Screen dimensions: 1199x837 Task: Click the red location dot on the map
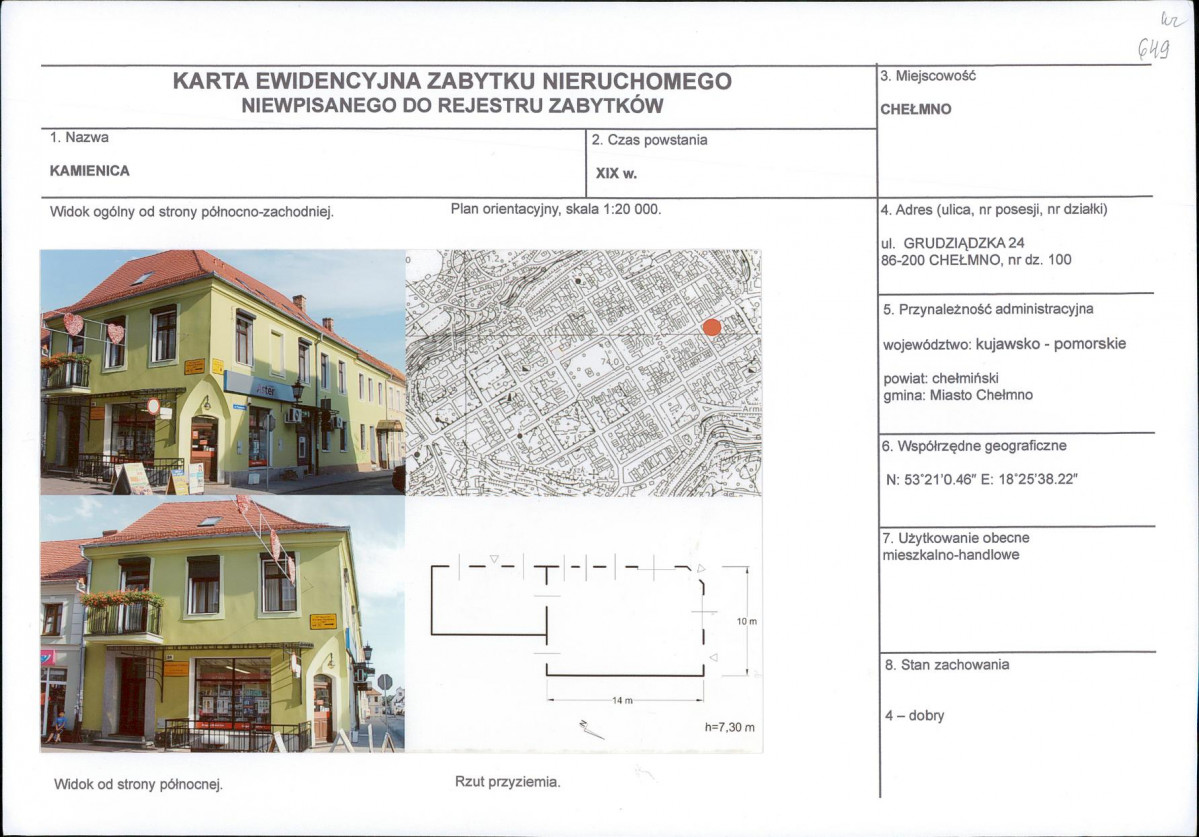click(712, 327)
